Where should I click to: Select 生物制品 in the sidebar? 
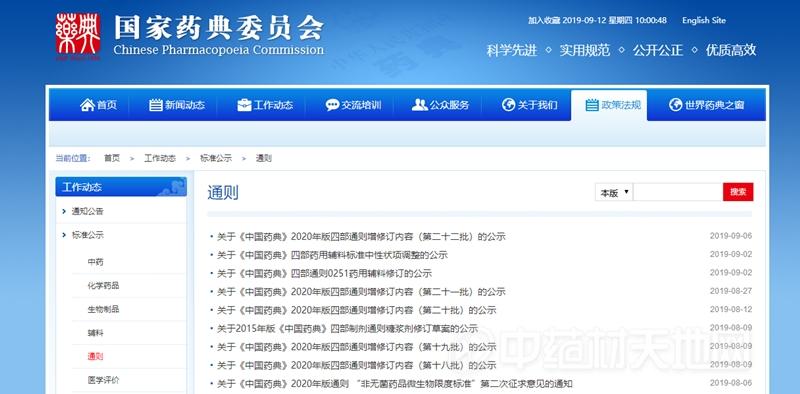(103, 309)
